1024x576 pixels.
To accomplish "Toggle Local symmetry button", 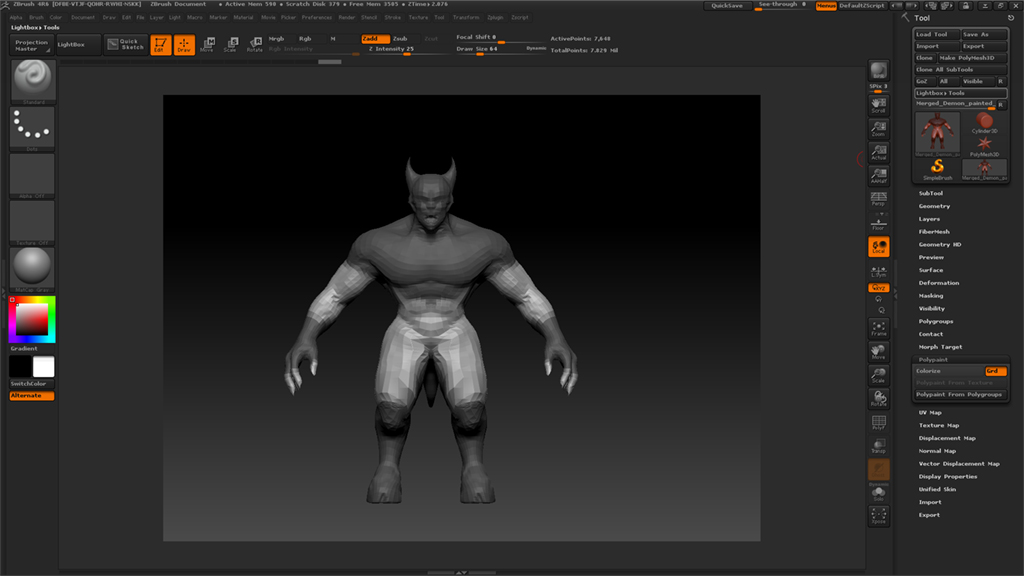I will click(878, 247).
